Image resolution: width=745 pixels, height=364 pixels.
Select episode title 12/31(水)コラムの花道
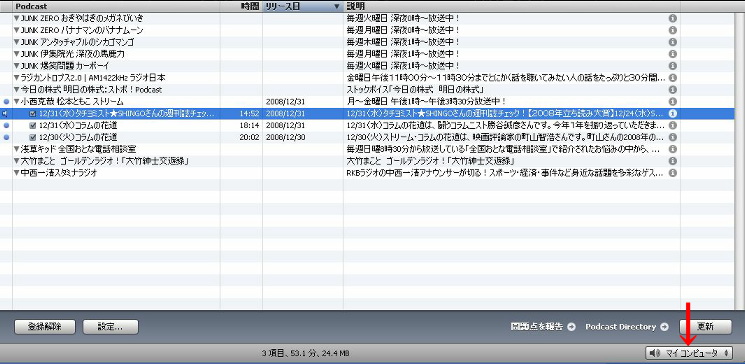(78, 126)
